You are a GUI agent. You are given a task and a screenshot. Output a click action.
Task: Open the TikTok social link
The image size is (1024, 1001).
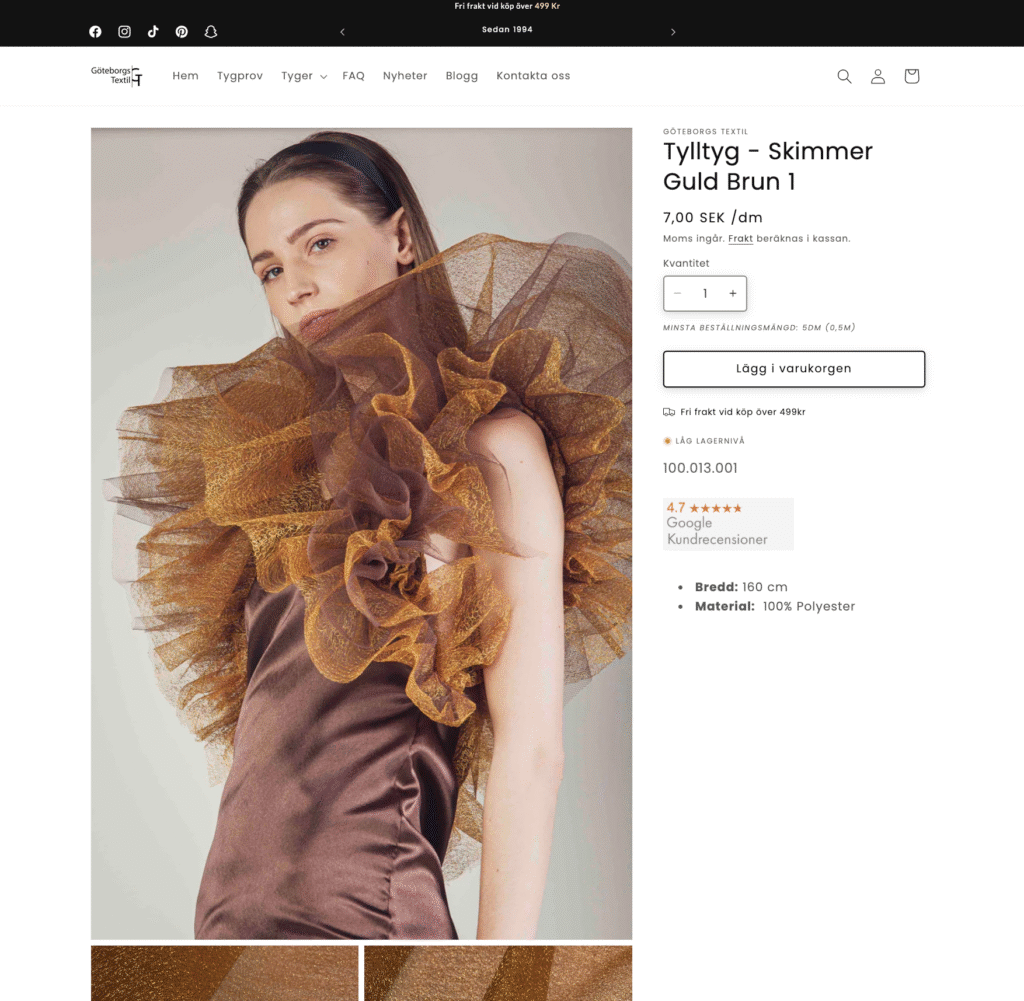pos(153,31)
